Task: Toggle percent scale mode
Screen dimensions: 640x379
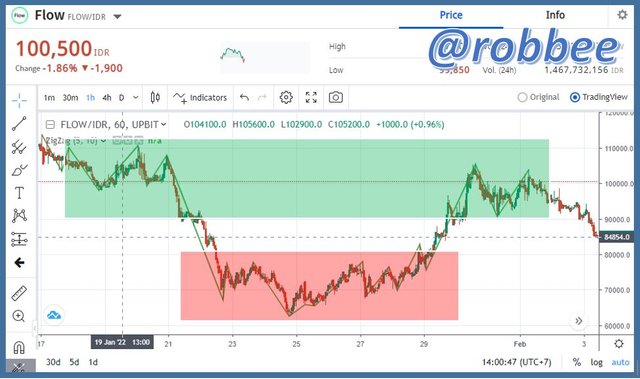Action: point(576,362)
